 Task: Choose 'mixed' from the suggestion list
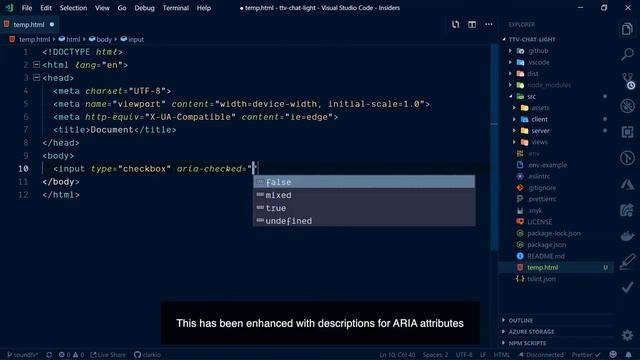click(364, 195)
